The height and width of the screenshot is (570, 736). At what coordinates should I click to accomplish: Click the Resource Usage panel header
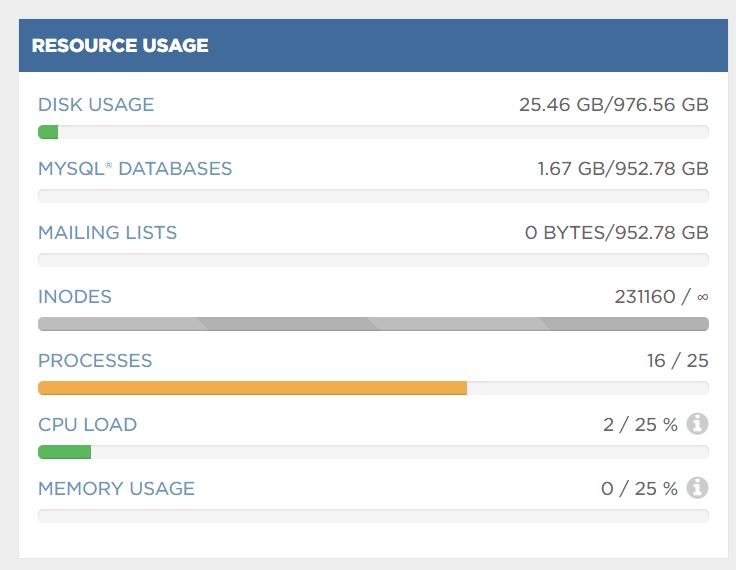(x=373, y=46)
